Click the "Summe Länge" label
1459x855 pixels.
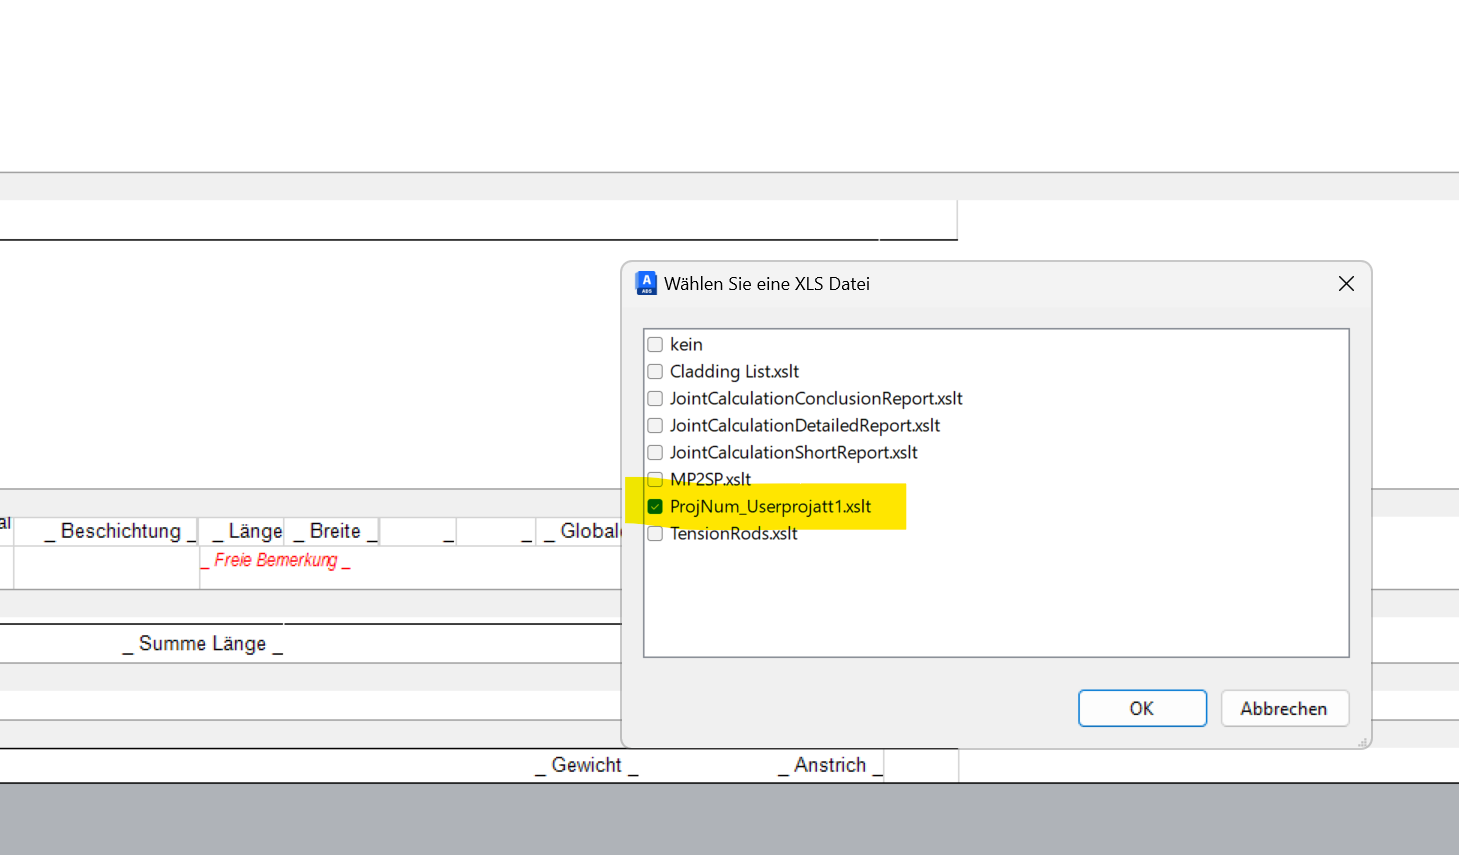point(205,643)
